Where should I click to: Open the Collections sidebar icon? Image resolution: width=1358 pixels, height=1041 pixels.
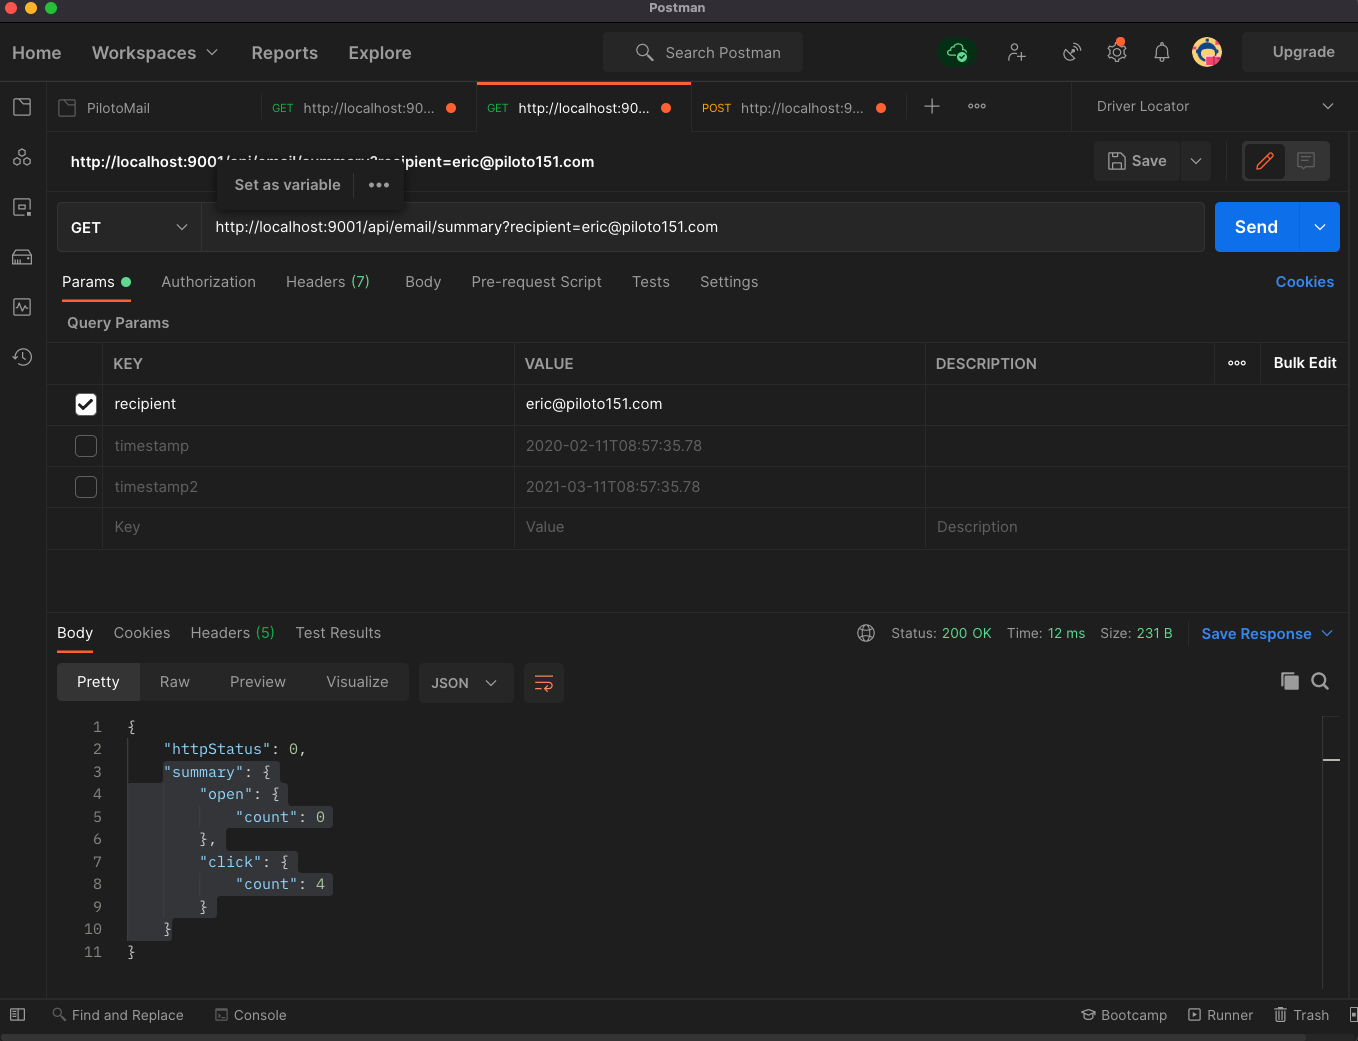click(22, 107)
